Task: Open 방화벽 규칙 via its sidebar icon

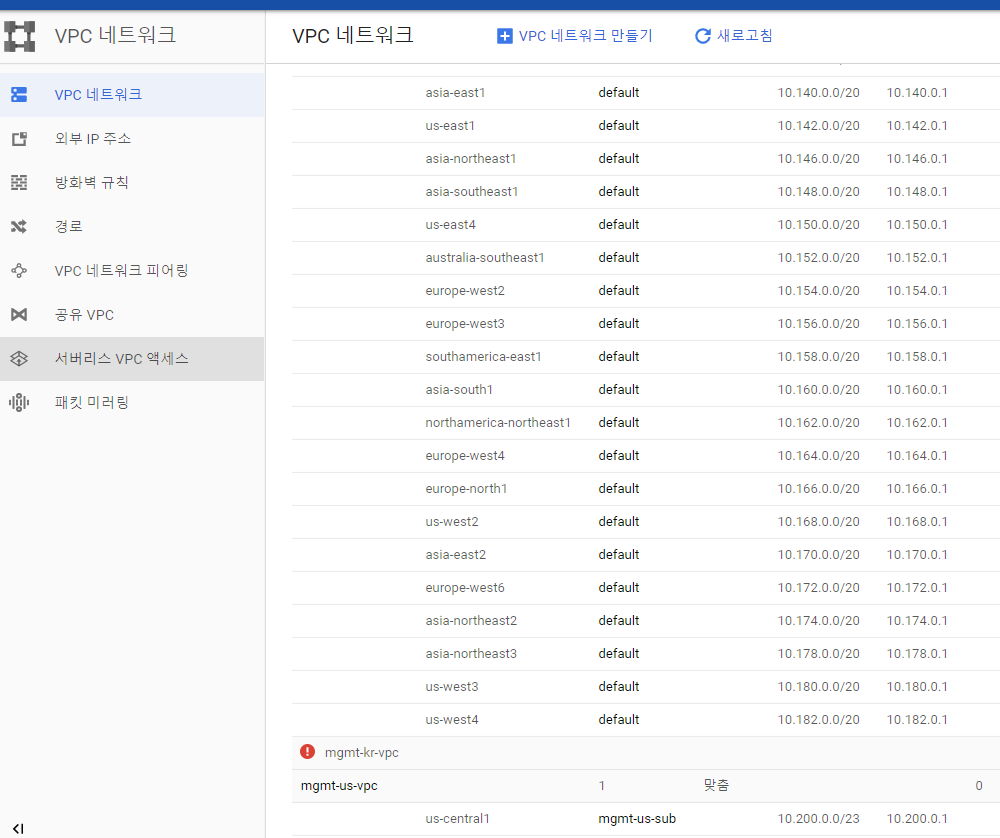Action: tap(19, 183)
